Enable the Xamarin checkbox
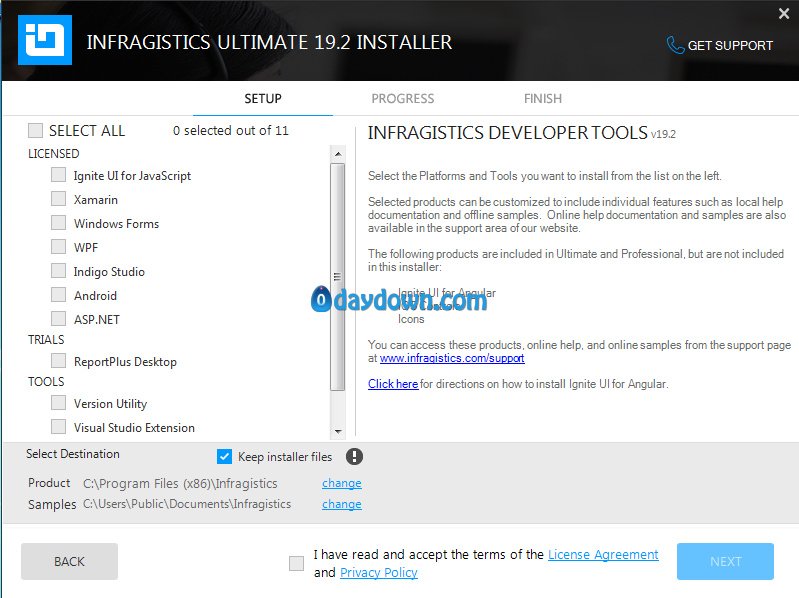The width and height of the screenshot is (799, 598). (58, 199)
